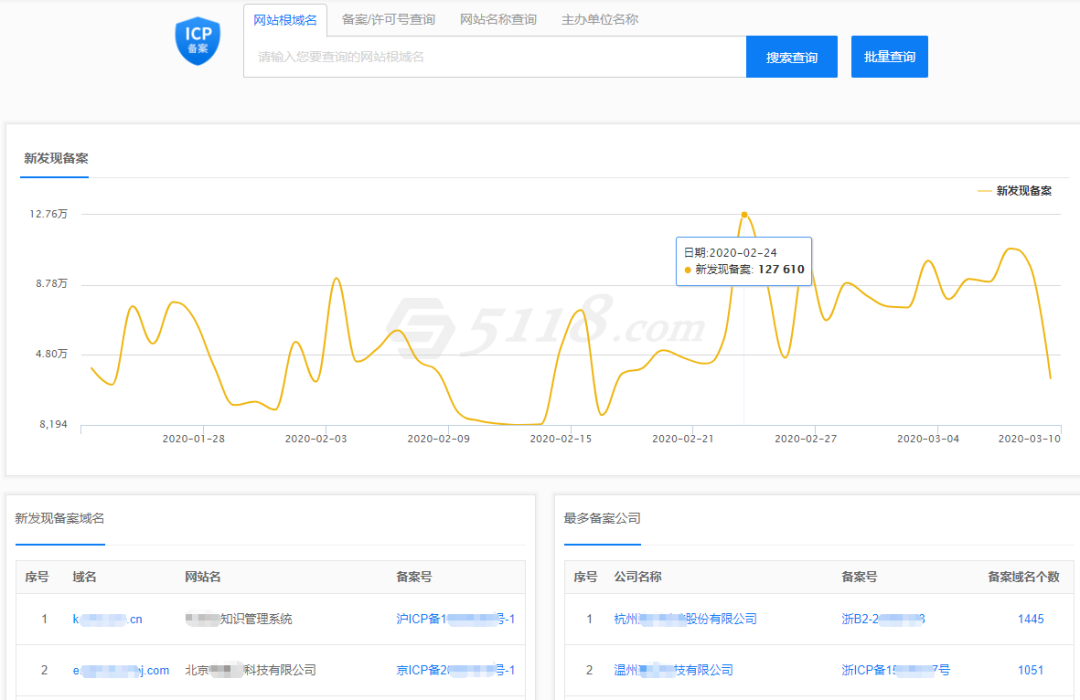The height and width of the screenshot is (700, 1080).
Task: Click the 1051 domain count link
Action: pos(1030,670)
